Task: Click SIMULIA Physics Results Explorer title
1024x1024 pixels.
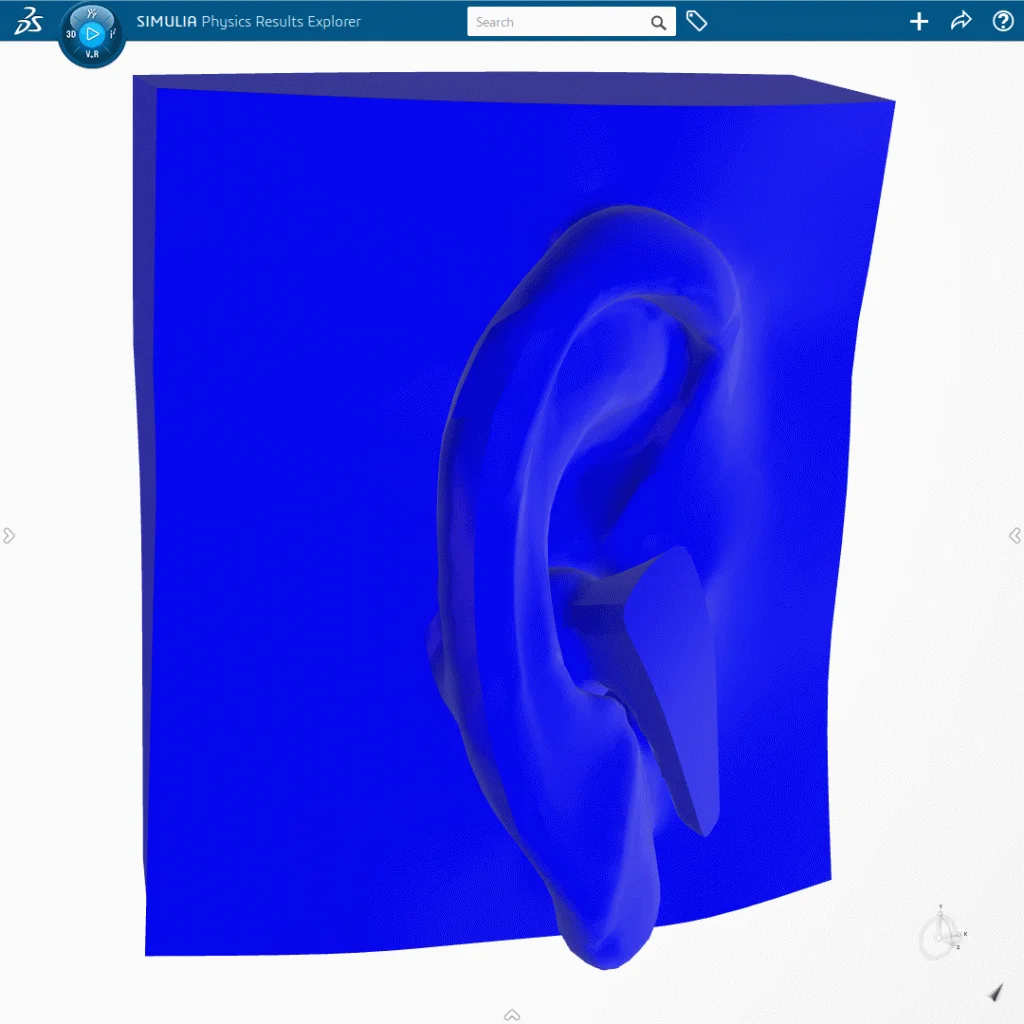Action: [x=248, y=22]
